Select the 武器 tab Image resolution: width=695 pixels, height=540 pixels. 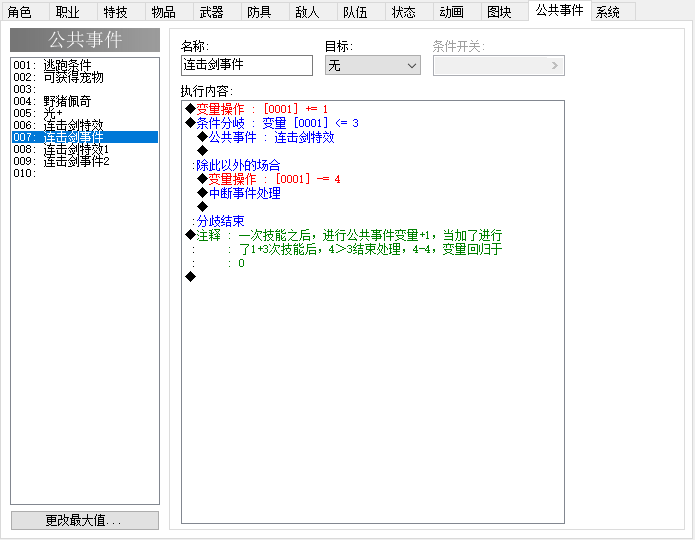point(216,12)
